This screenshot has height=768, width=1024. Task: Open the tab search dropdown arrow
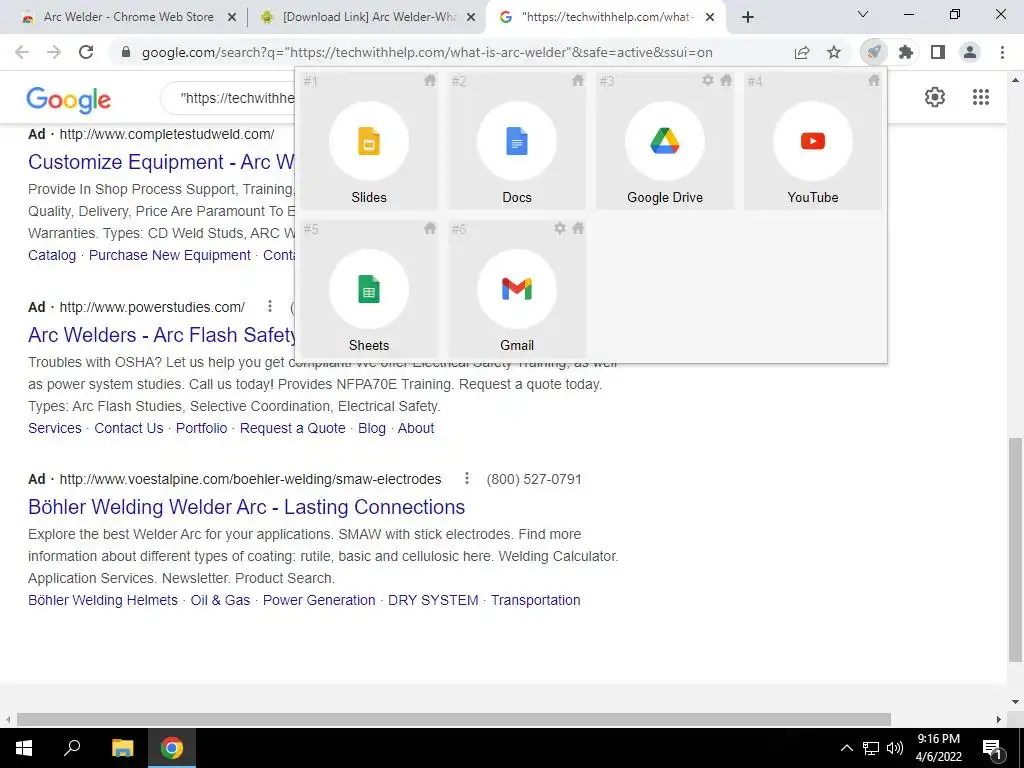[x=863, y=14]
